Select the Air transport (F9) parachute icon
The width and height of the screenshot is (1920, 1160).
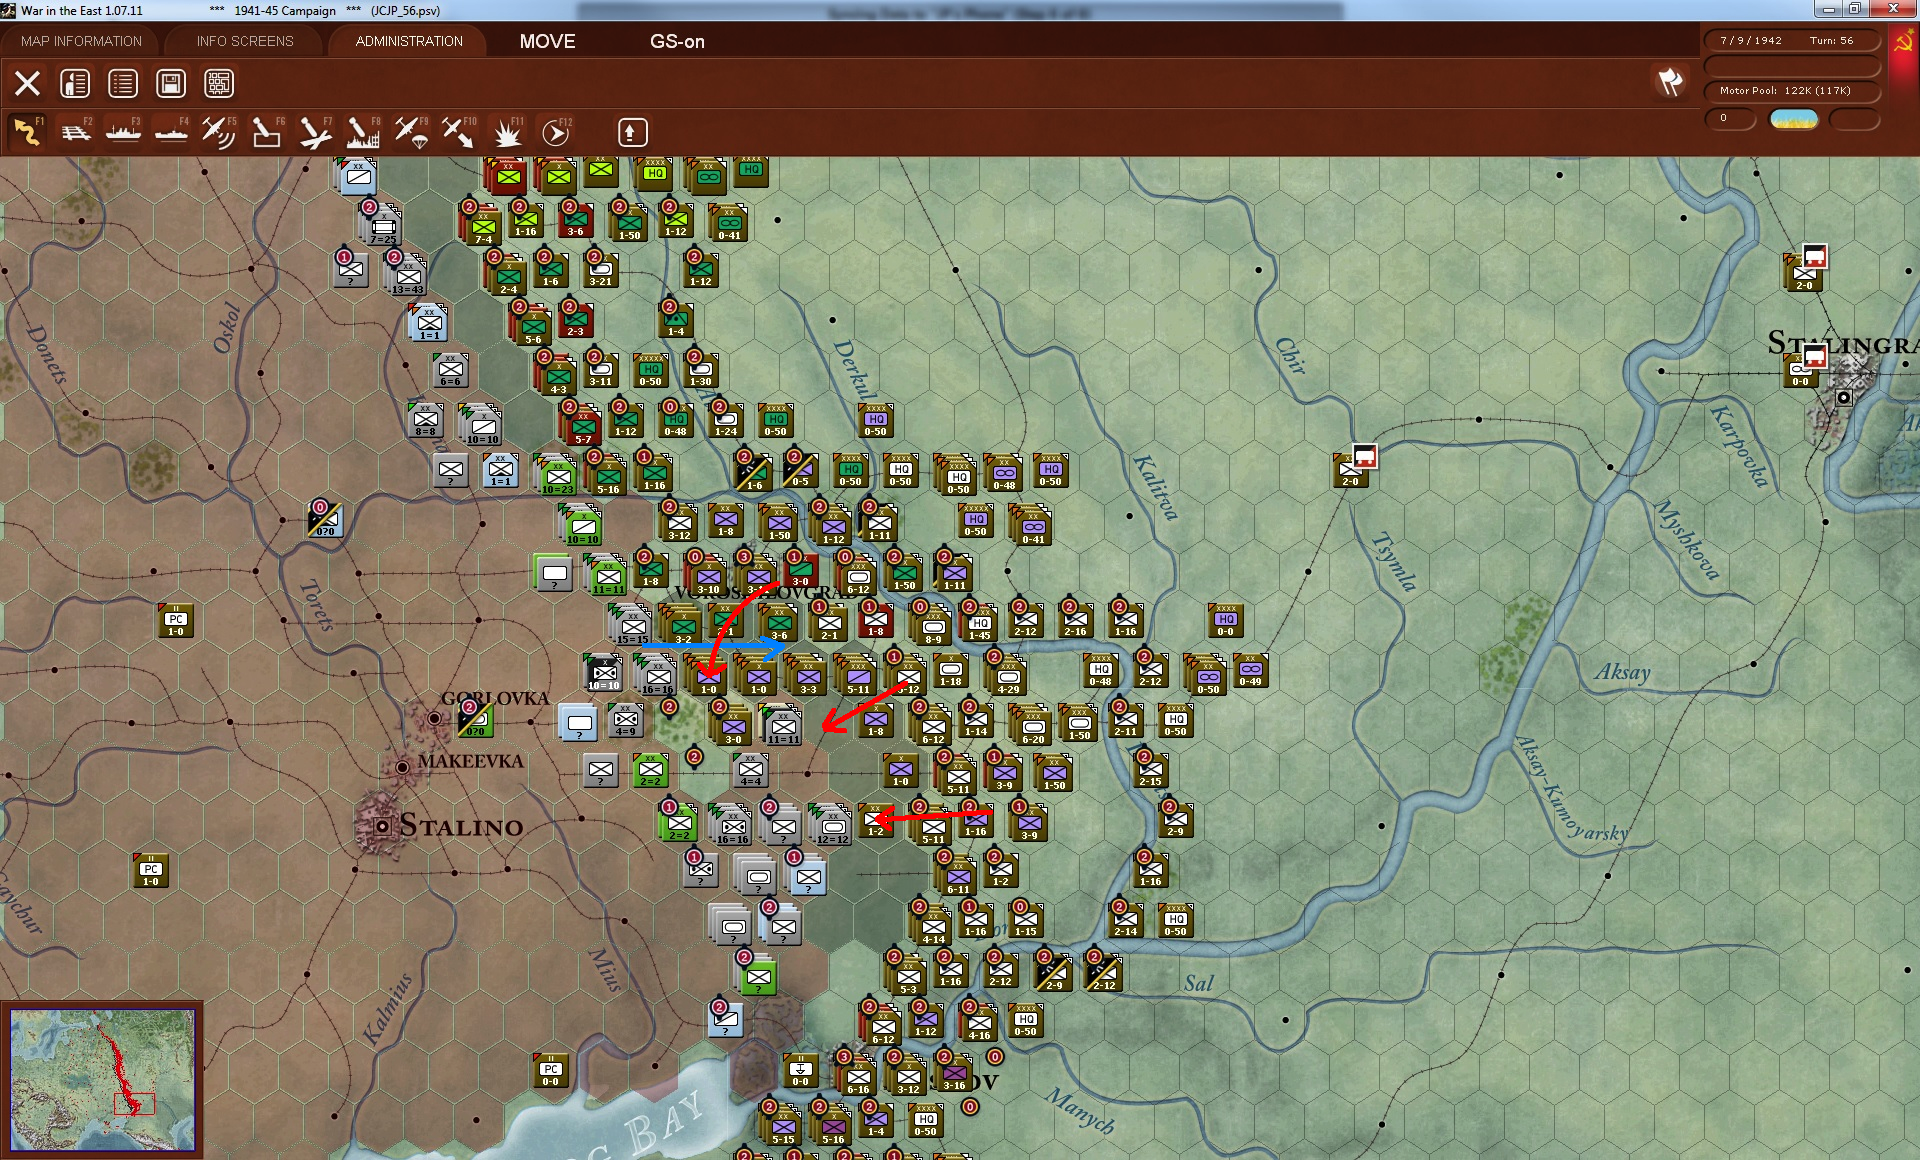point(411,132)
